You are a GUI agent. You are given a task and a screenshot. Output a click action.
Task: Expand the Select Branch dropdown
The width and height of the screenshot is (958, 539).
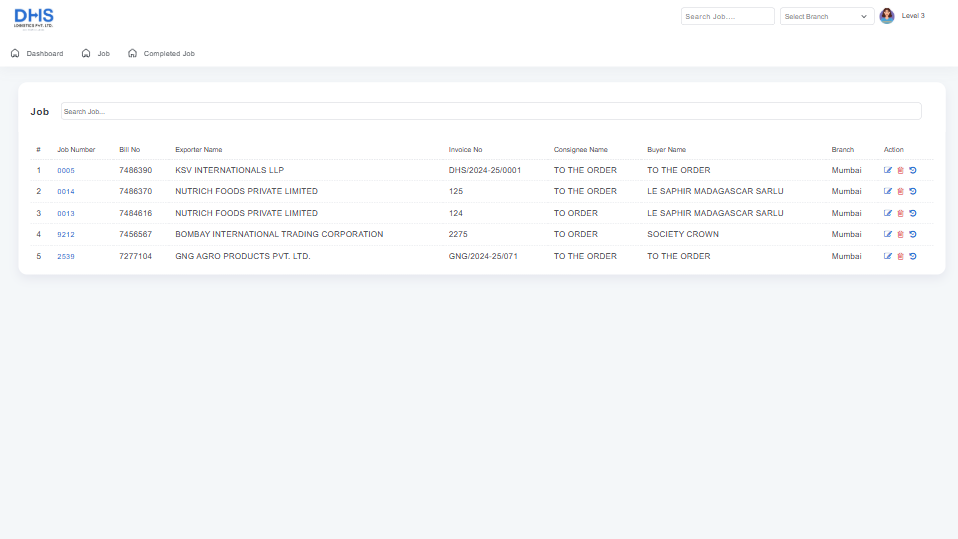coord(827,16)
